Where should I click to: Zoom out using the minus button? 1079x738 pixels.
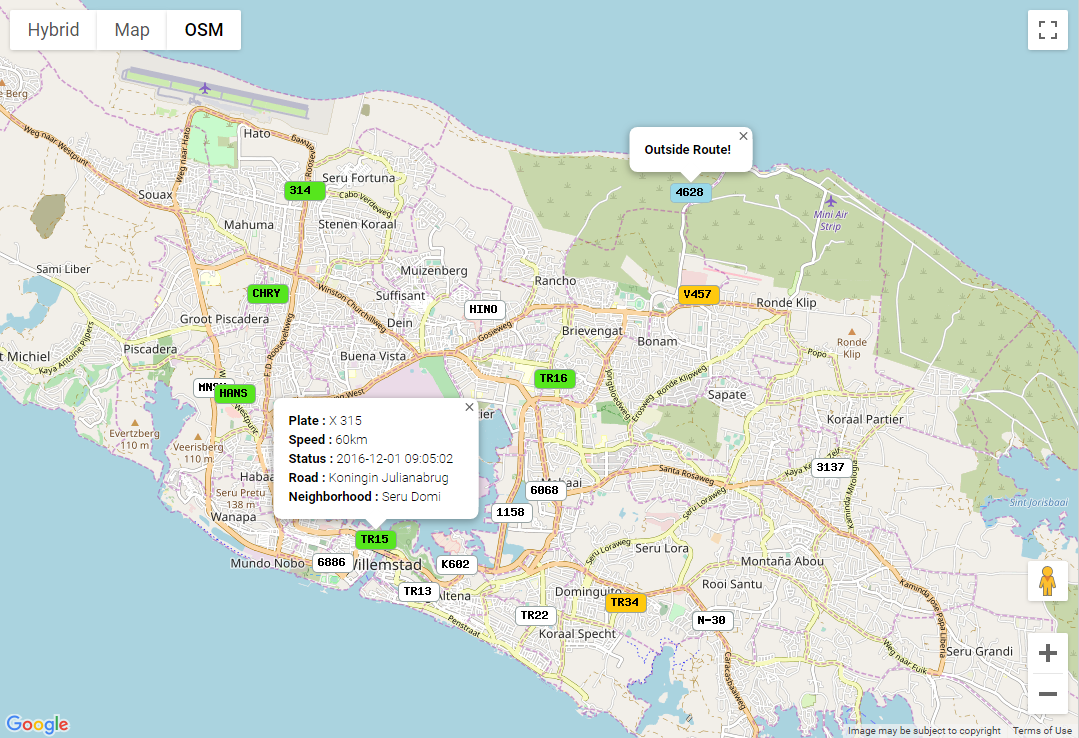pos(1048,694)
